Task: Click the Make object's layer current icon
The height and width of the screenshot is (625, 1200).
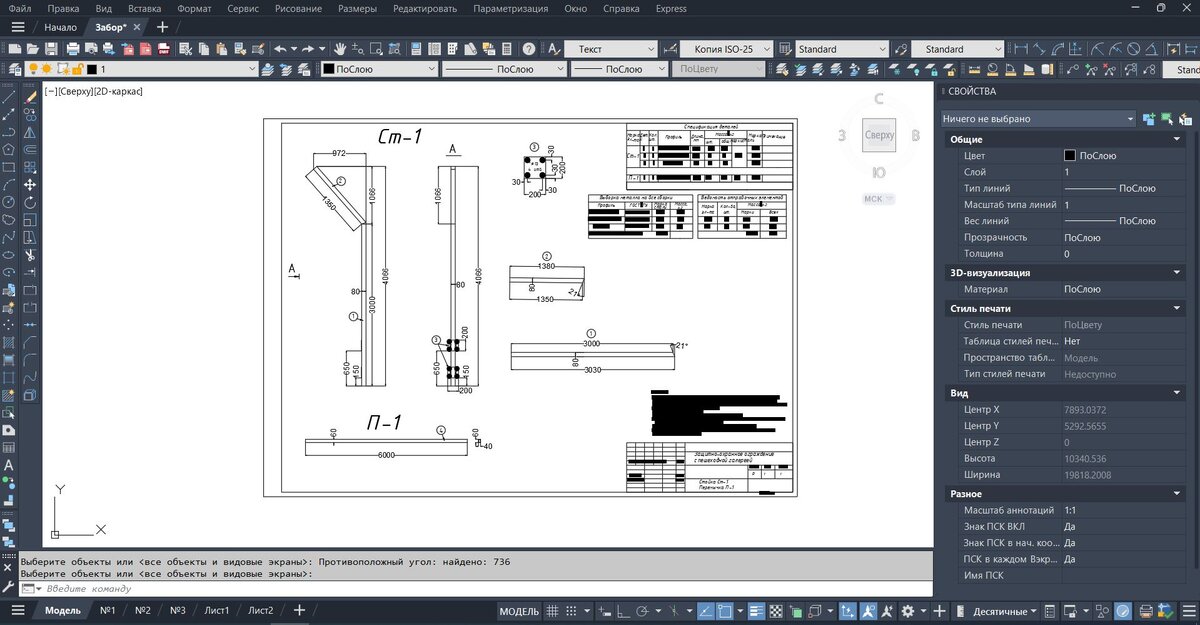Action: pos(267,69)
